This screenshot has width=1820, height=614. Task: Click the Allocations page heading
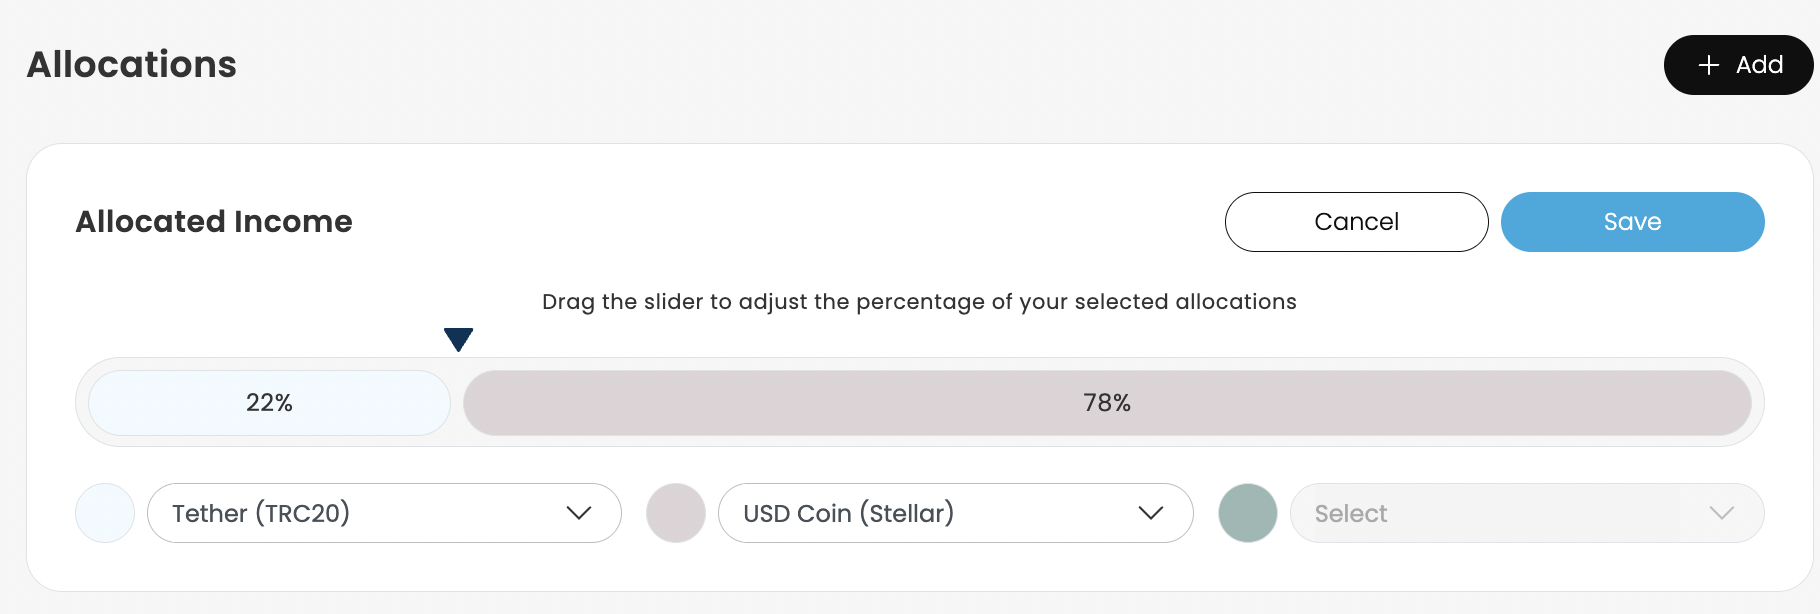click(132, 65)
